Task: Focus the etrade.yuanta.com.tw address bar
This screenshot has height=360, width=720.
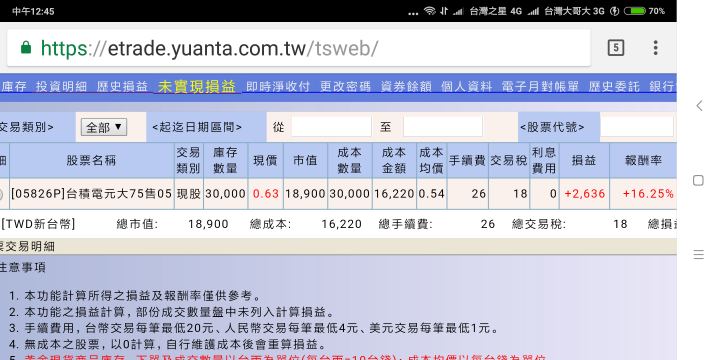Action: point(298,48)
